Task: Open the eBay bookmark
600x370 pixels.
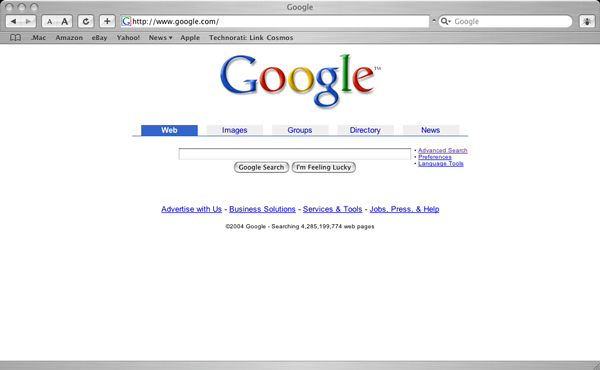Action: (99, 37)
